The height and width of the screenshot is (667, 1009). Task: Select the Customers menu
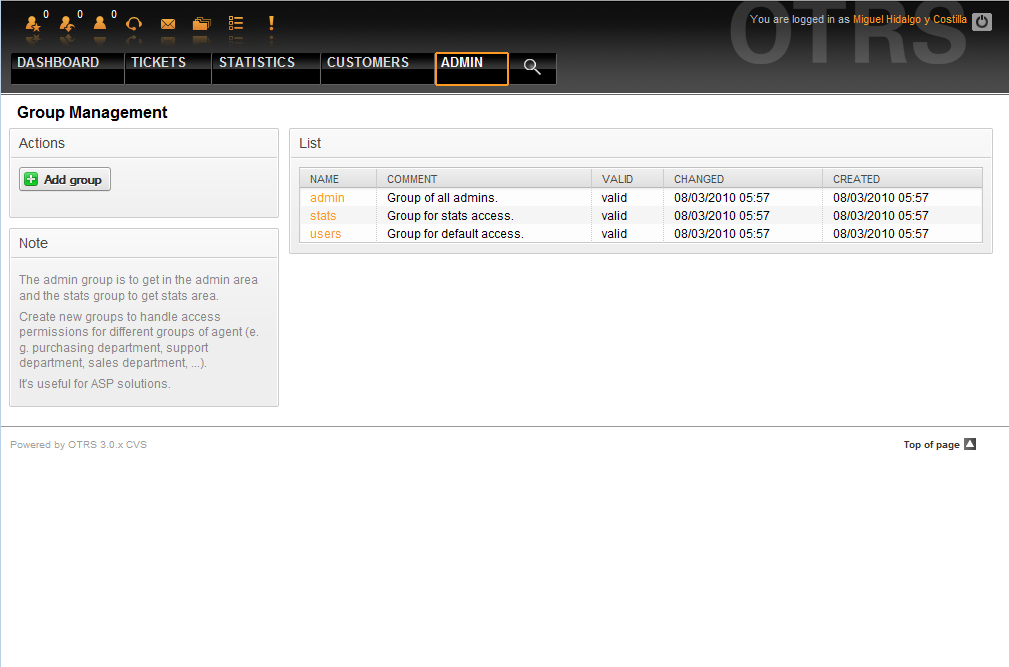click(x=367, y=63)
